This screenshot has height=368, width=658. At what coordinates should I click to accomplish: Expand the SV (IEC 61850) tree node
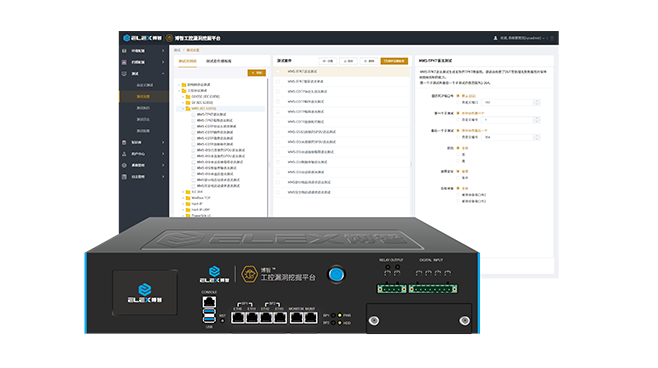point(183,102)
